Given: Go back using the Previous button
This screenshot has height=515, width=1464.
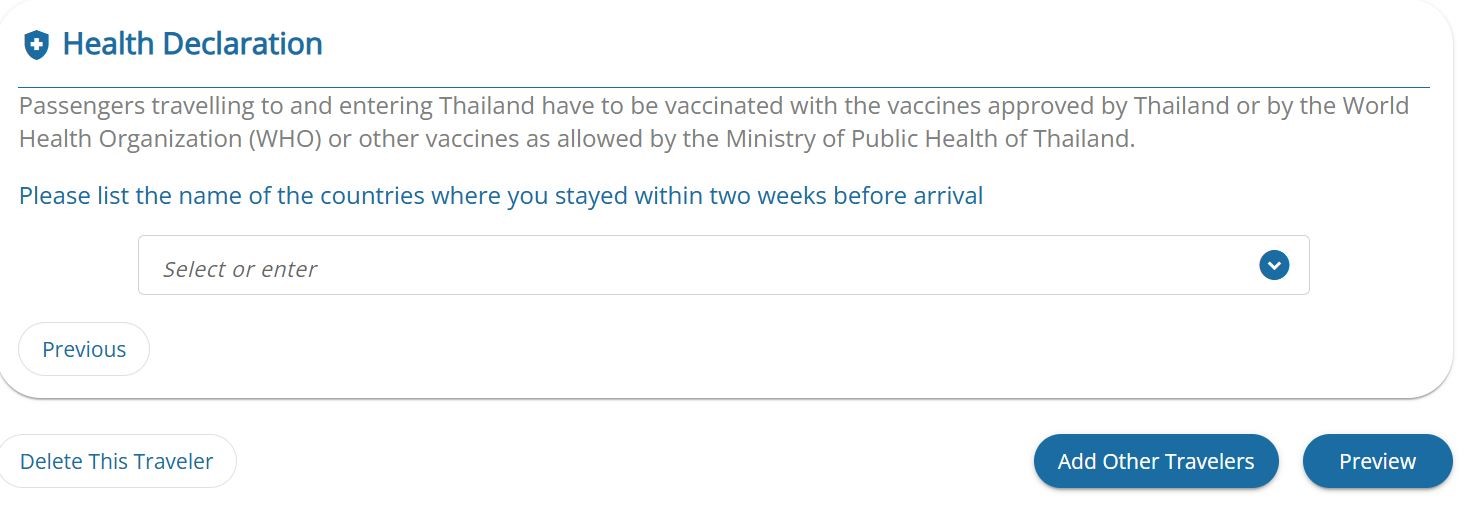Looking at the screenshot, I should click(x=84, y=349).
